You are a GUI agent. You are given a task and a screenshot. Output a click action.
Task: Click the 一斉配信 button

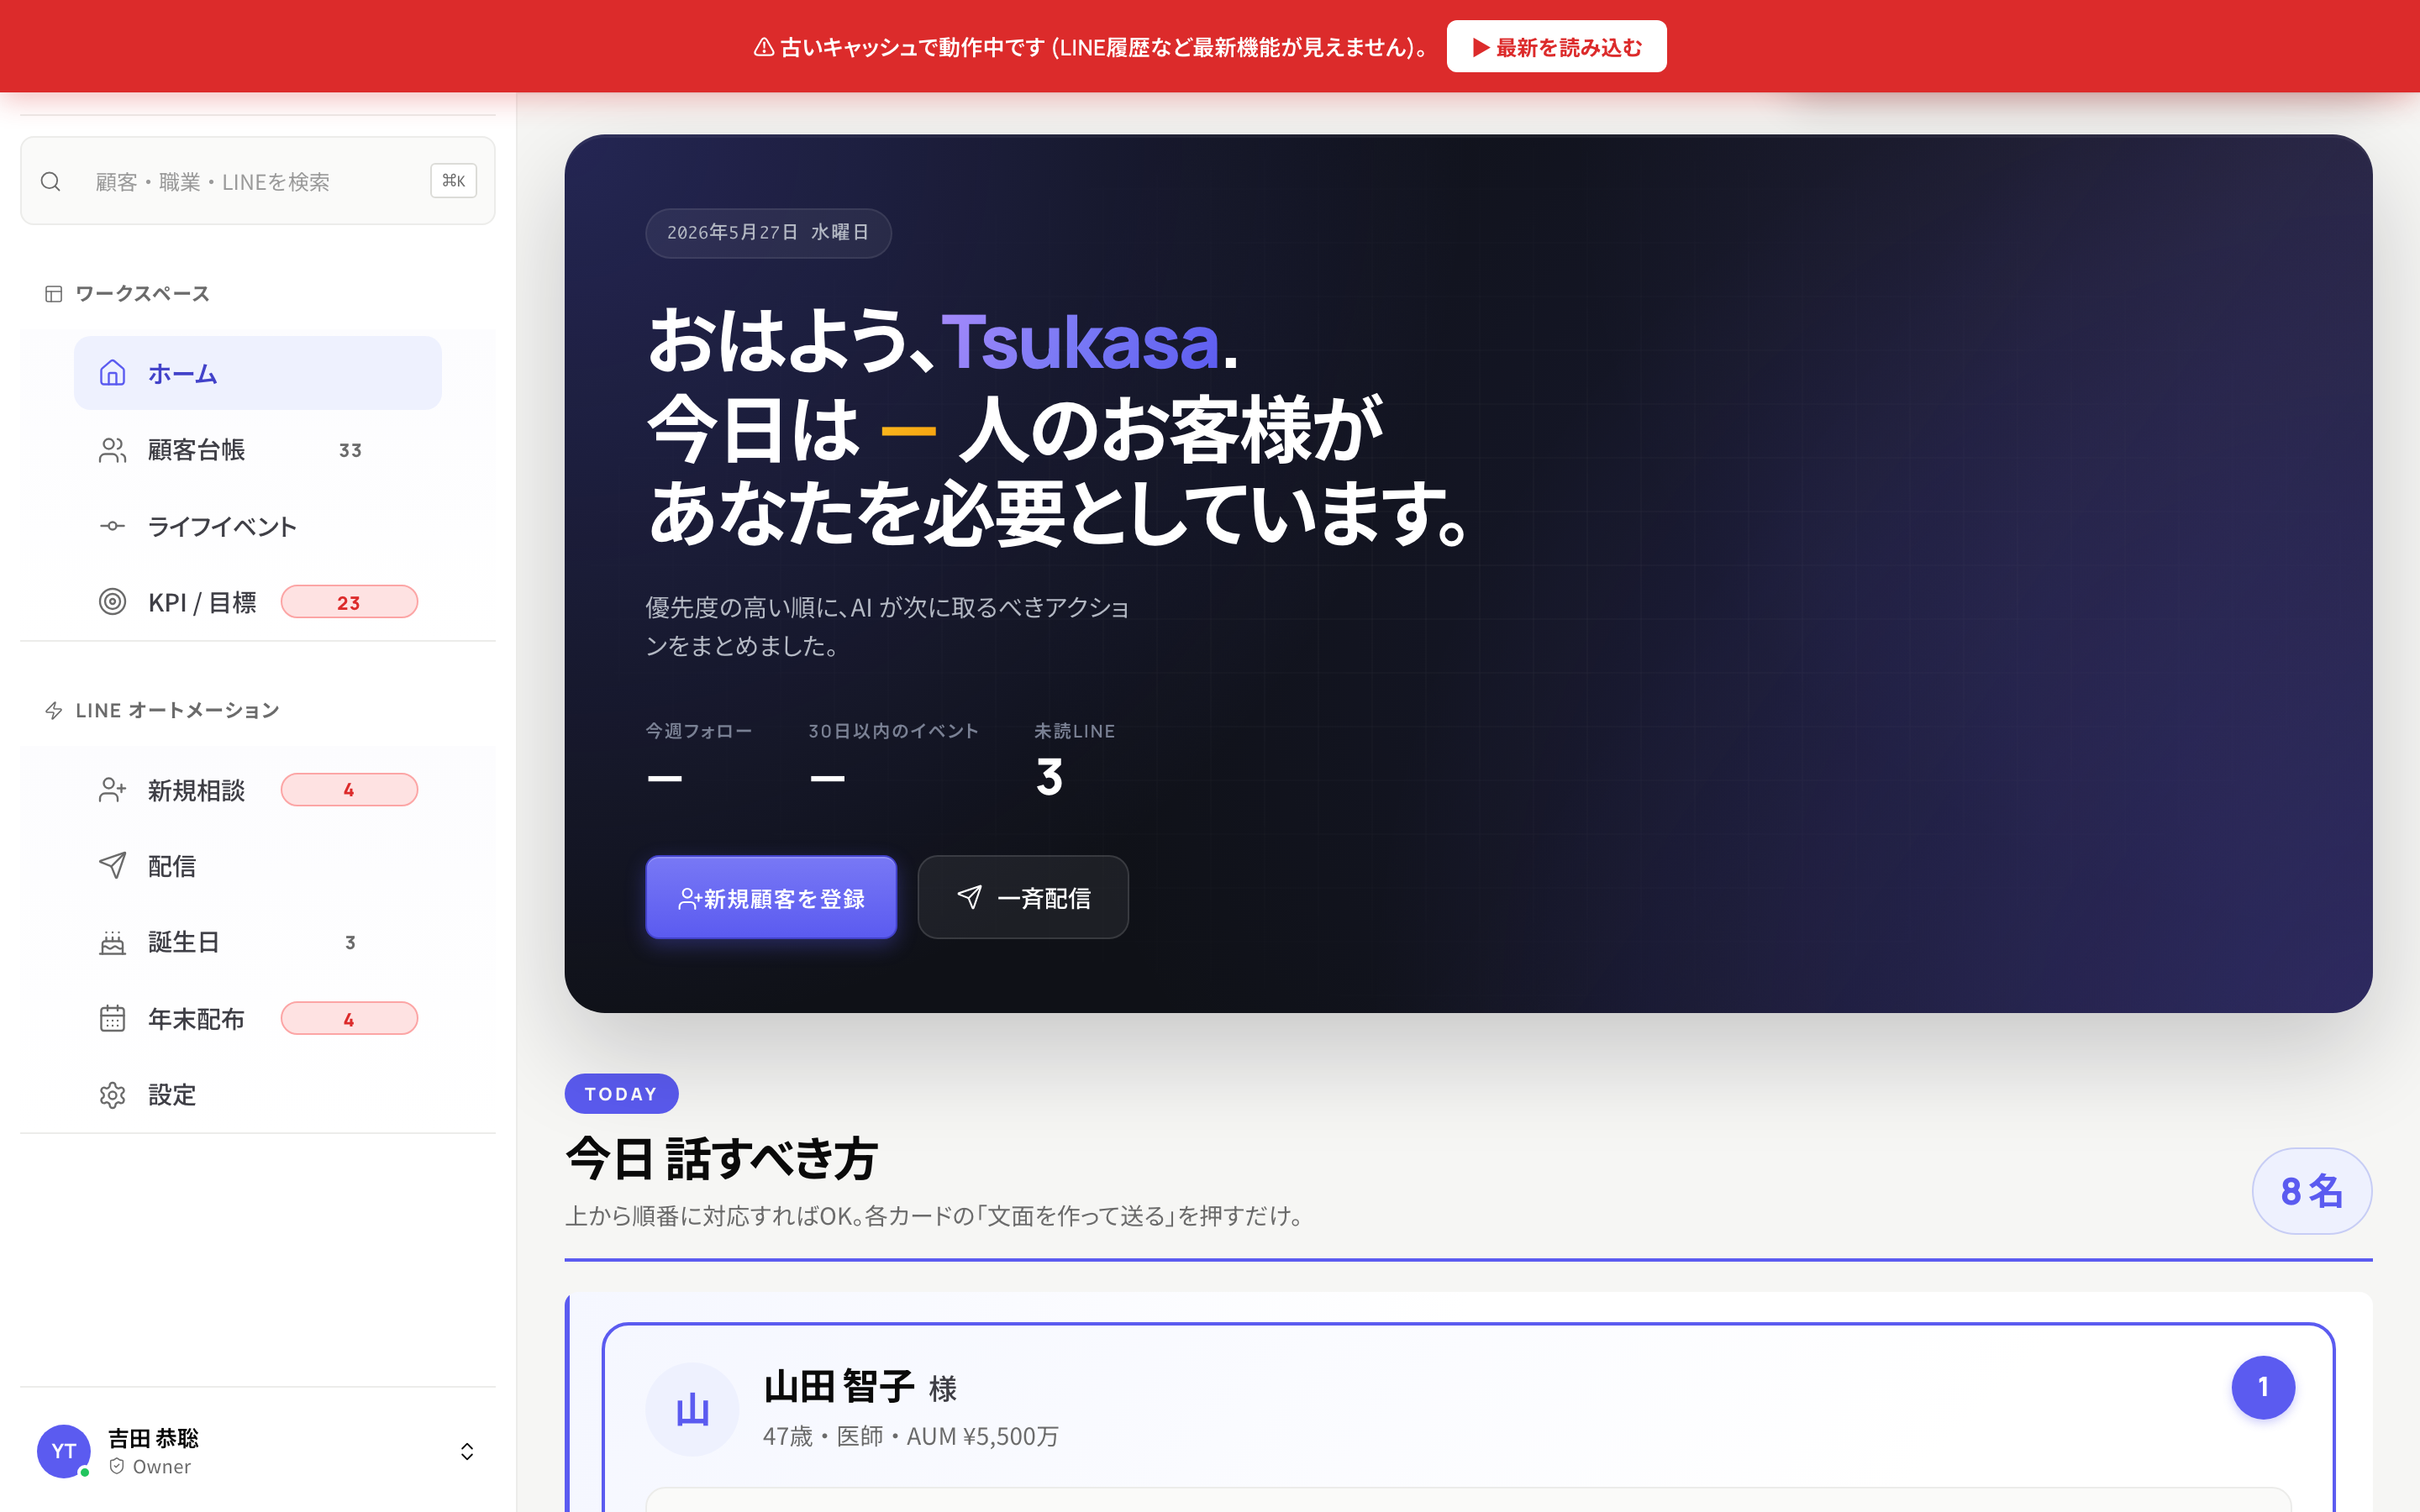(1023, 897)
